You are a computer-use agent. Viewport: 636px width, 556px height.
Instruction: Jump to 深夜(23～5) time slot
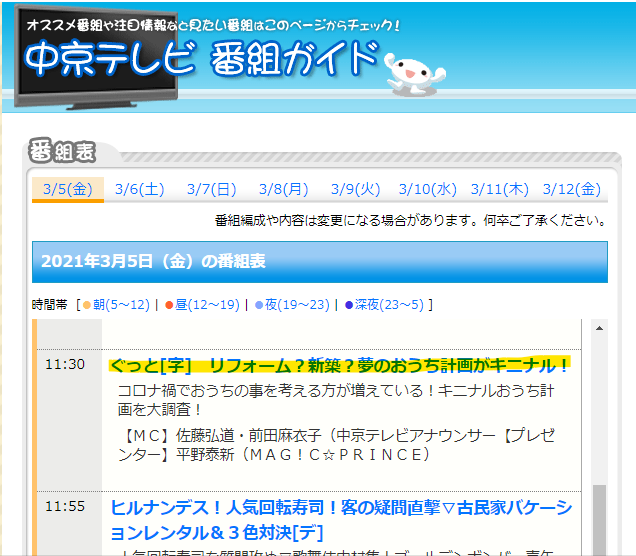[x=389, y=305]
